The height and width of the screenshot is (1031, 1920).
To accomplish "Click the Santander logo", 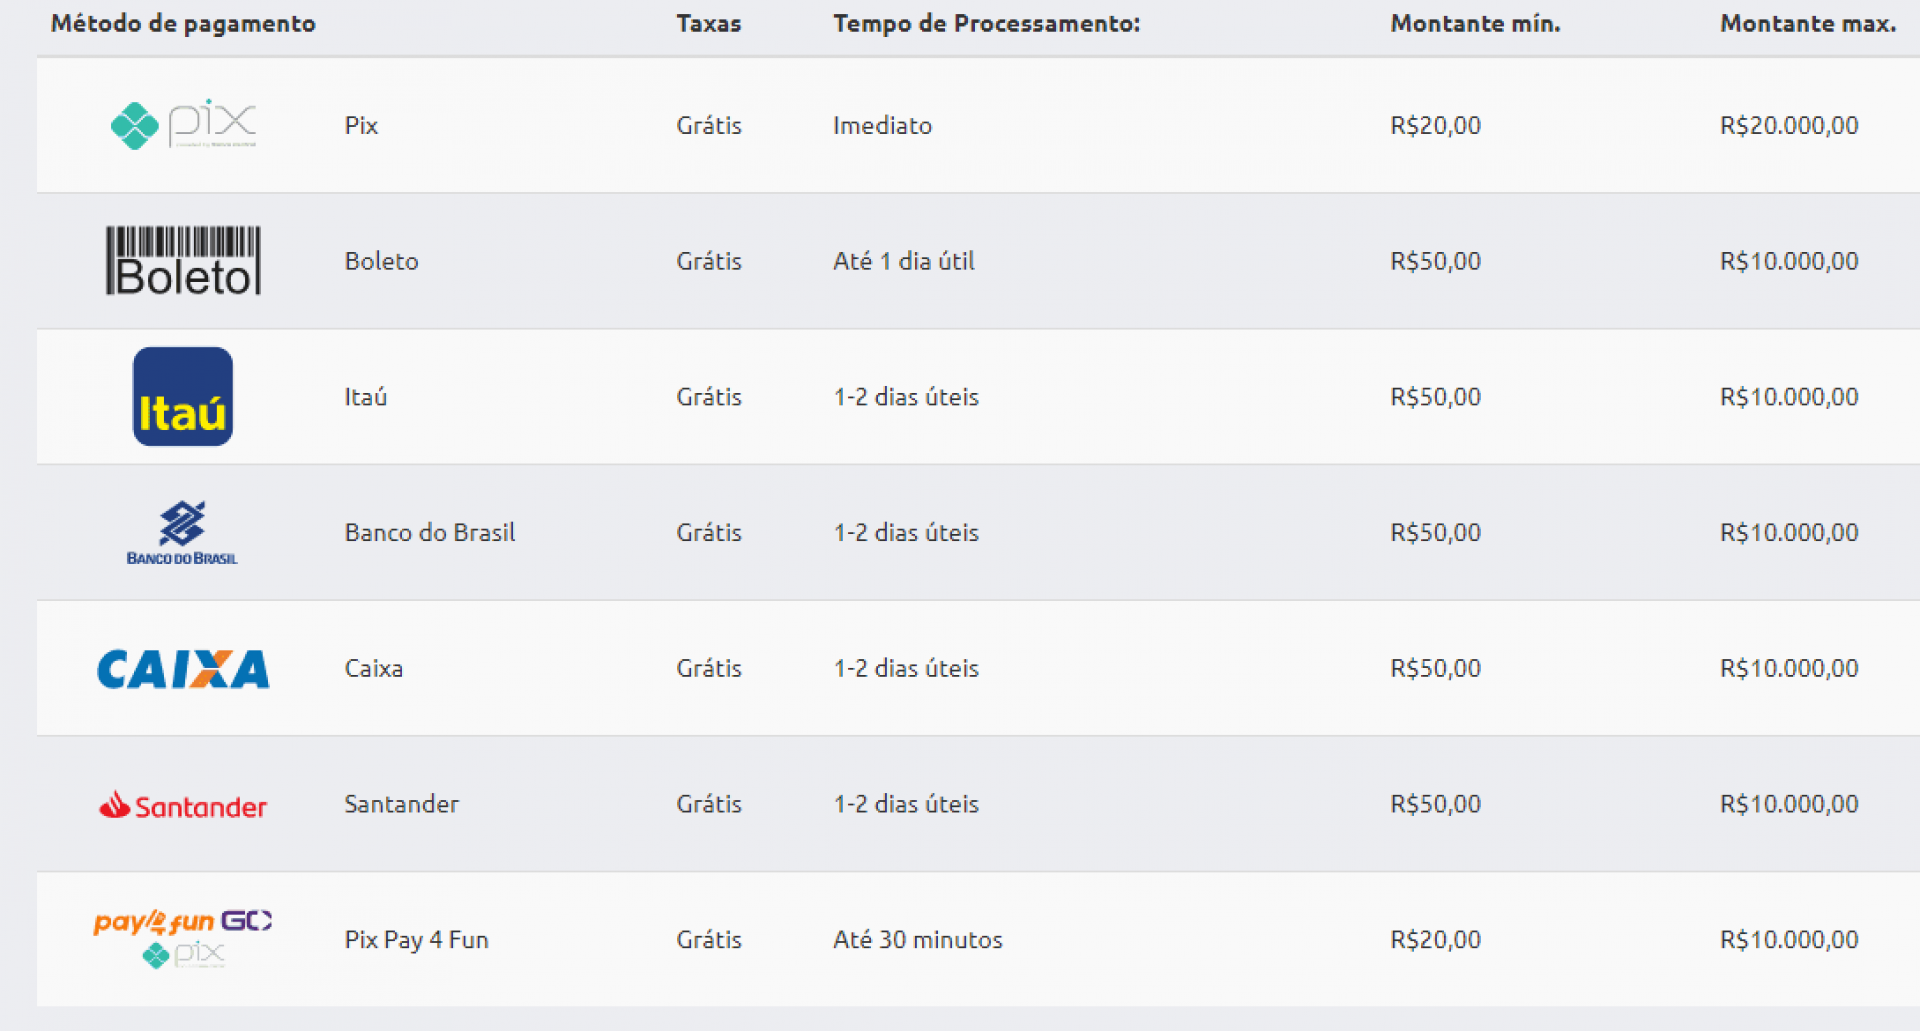I will click(x=183, y=805).
